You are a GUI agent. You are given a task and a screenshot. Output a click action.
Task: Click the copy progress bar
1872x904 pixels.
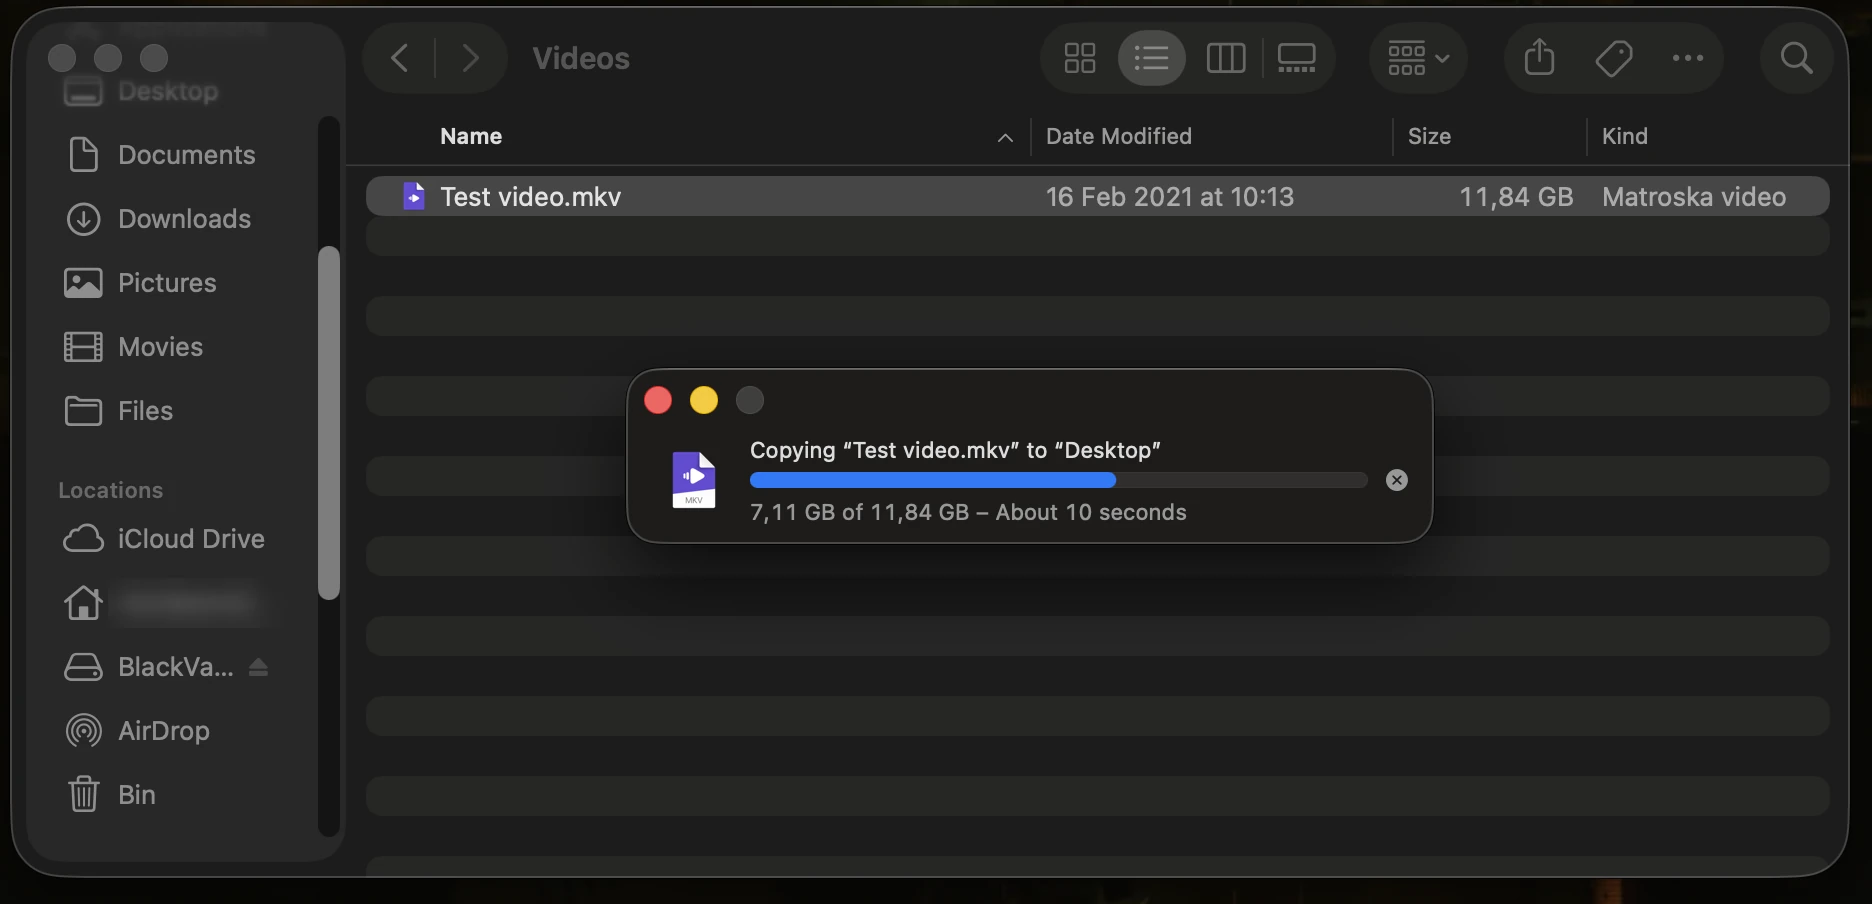1058,480
